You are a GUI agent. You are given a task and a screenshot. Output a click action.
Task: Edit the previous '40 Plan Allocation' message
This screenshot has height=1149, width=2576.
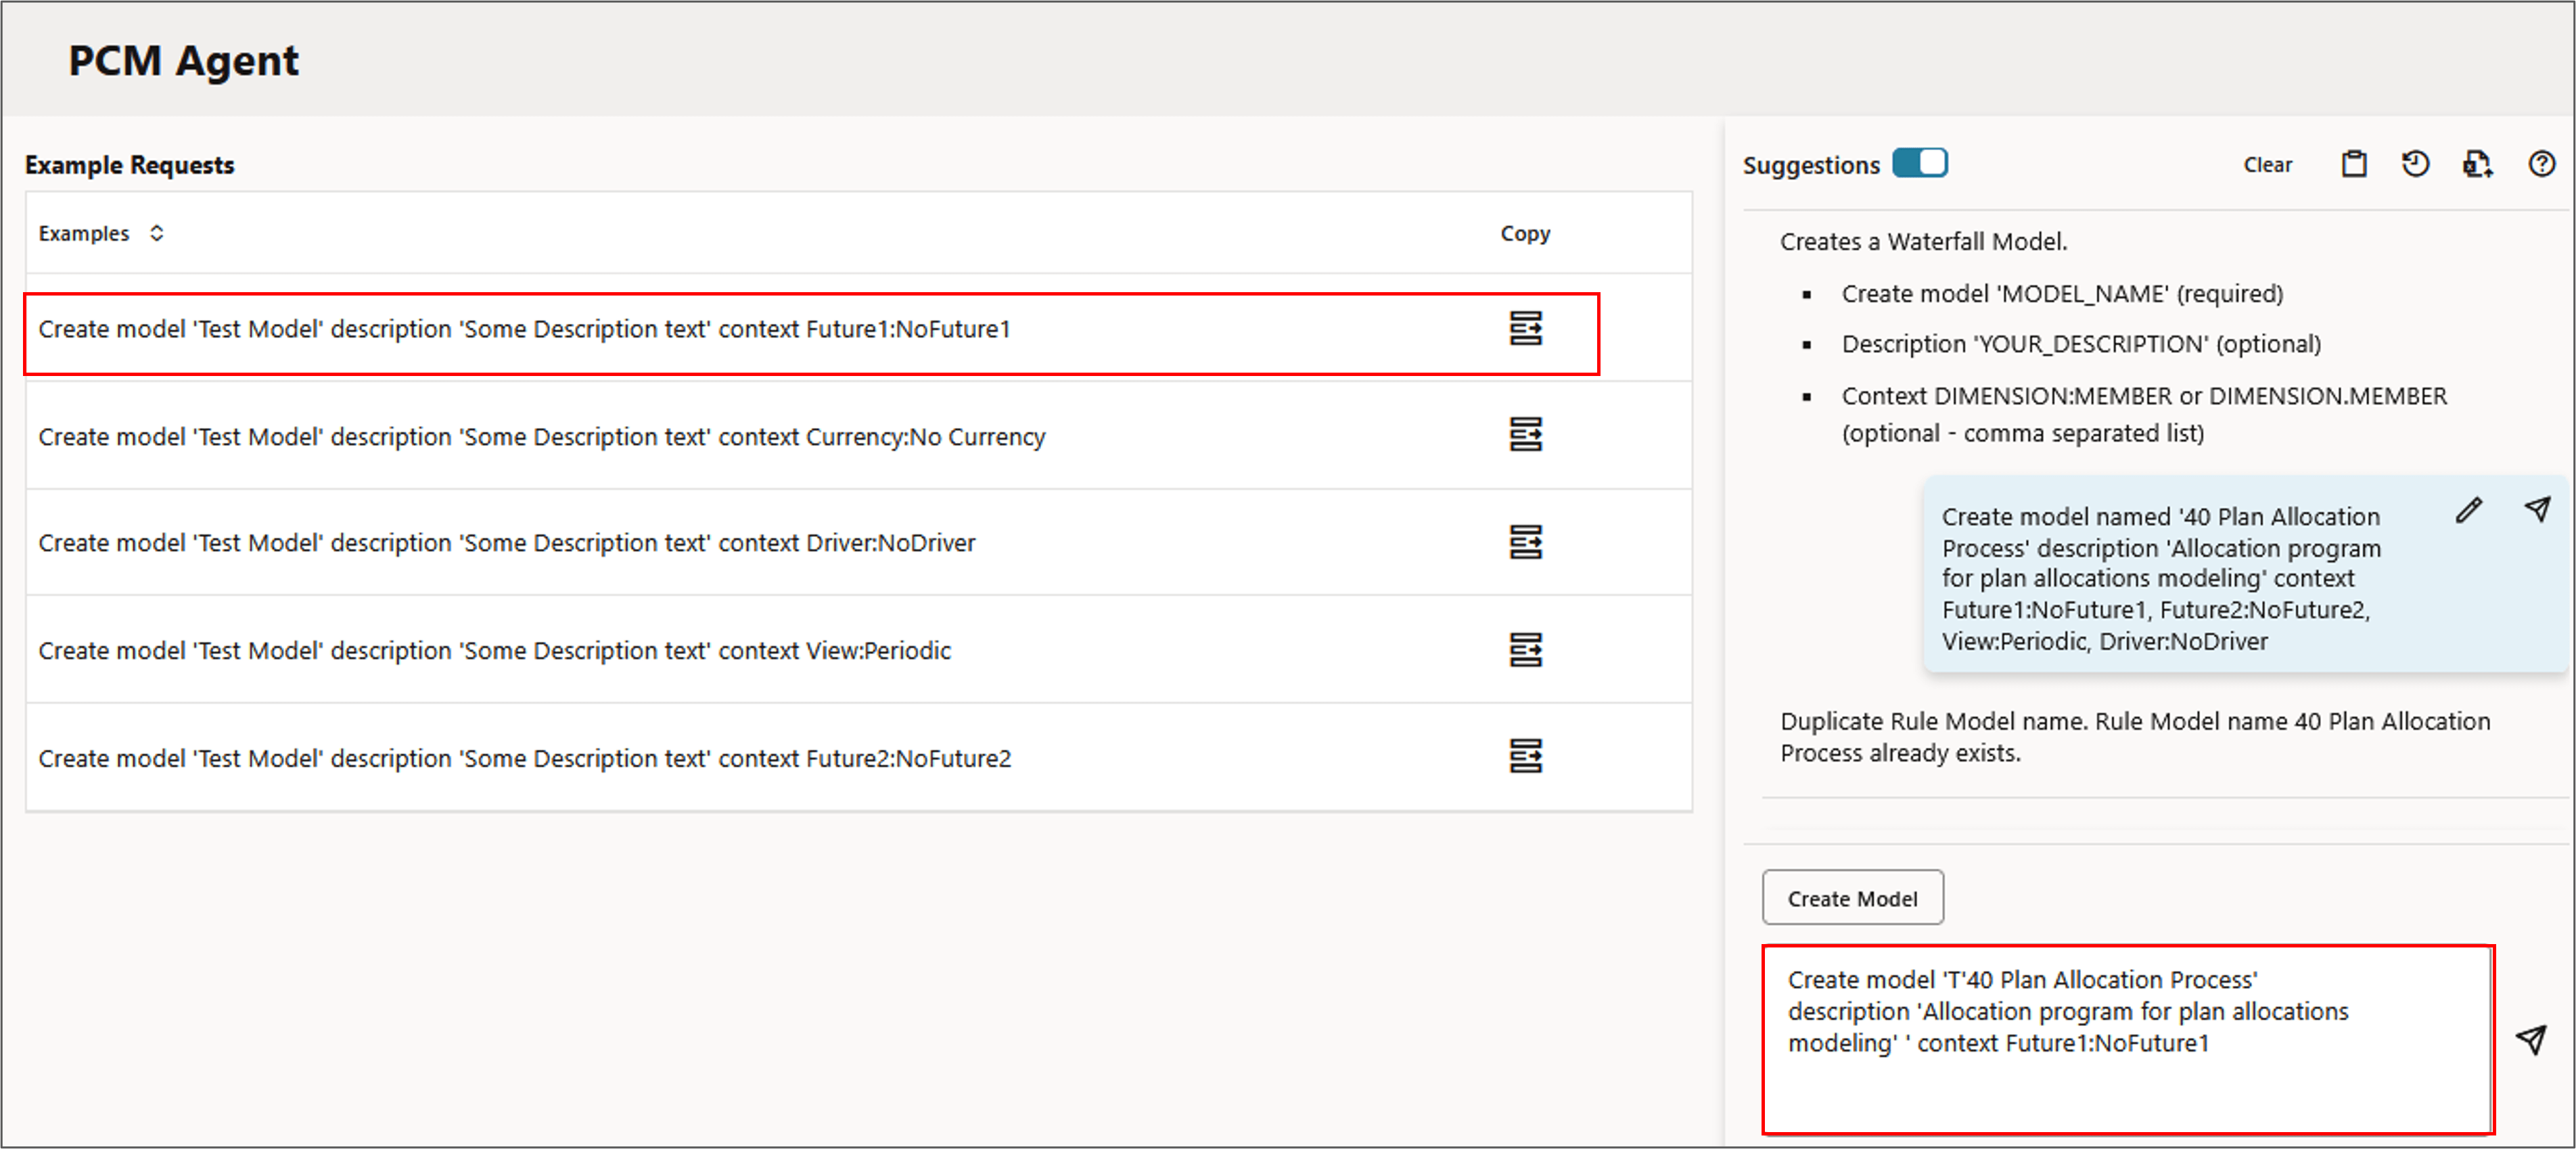[2468, 511]
